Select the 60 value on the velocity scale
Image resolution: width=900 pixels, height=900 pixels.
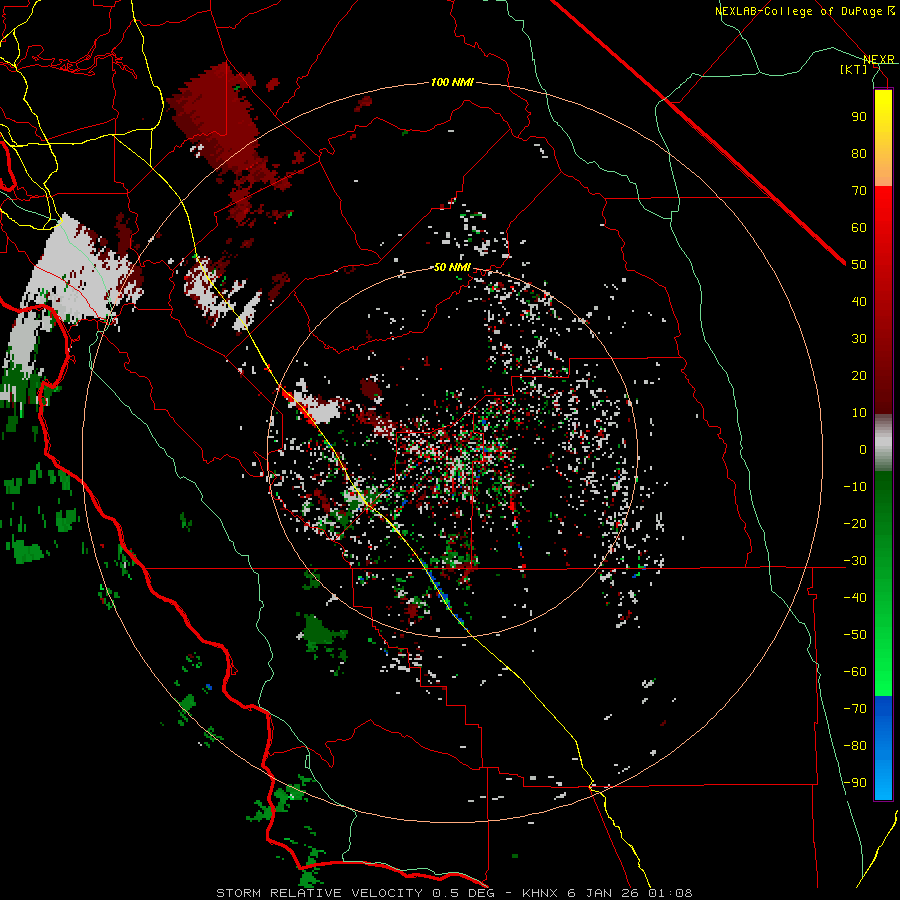point(859,227)
